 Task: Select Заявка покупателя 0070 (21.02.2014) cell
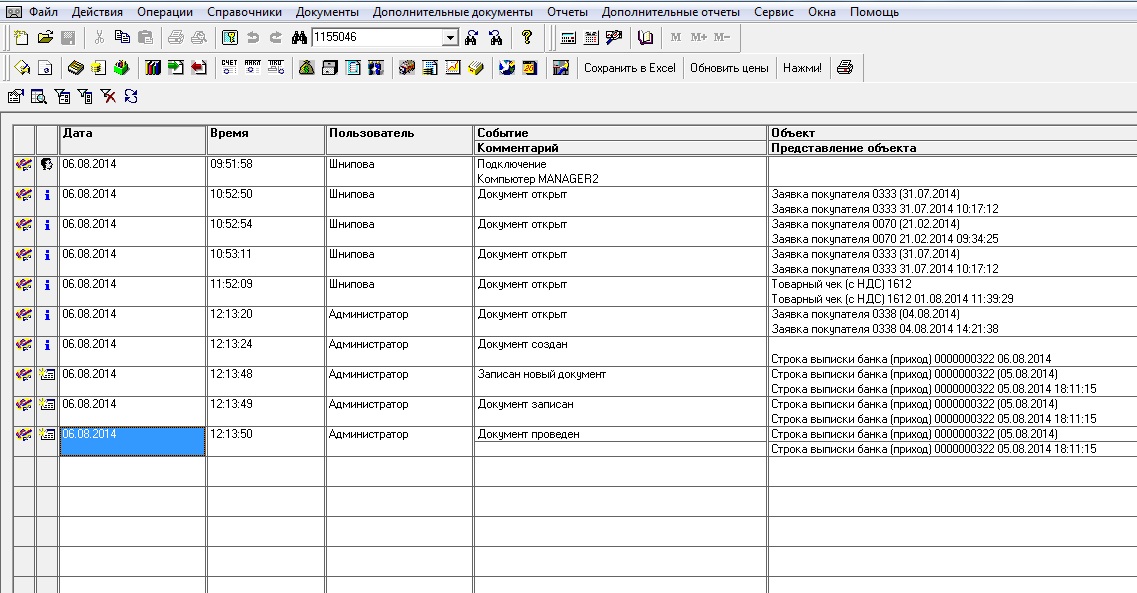click(x=953, y=224)
